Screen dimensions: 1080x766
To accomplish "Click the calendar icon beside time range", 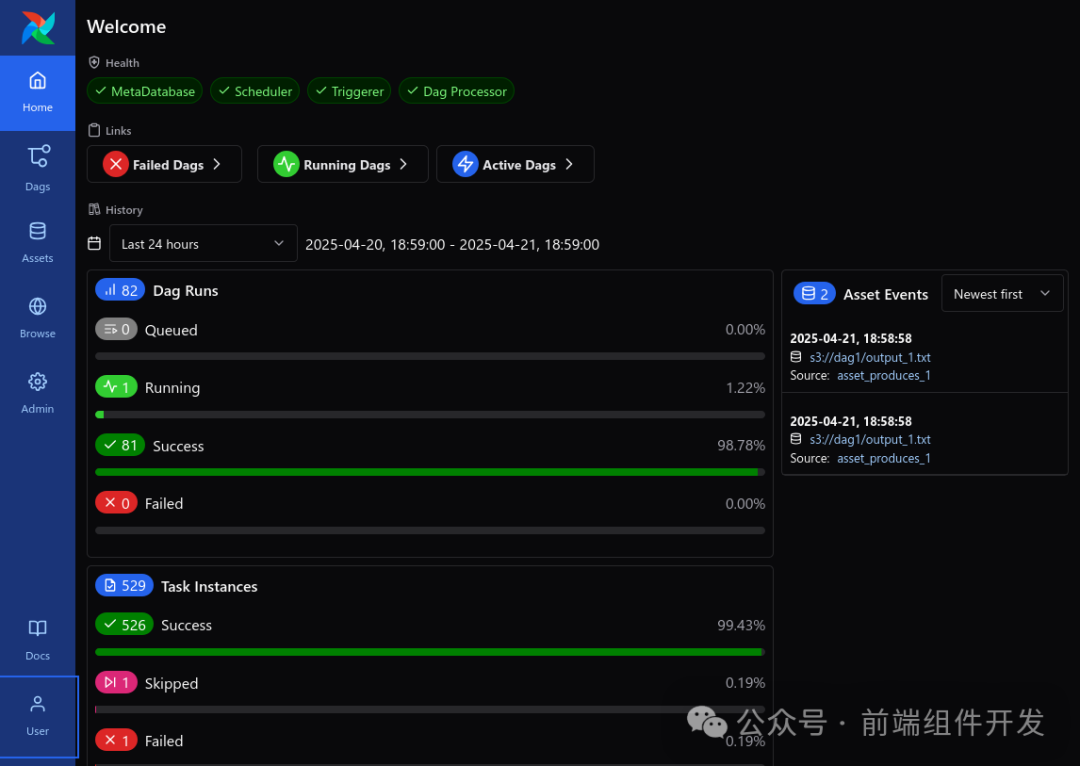I will 94,243.
